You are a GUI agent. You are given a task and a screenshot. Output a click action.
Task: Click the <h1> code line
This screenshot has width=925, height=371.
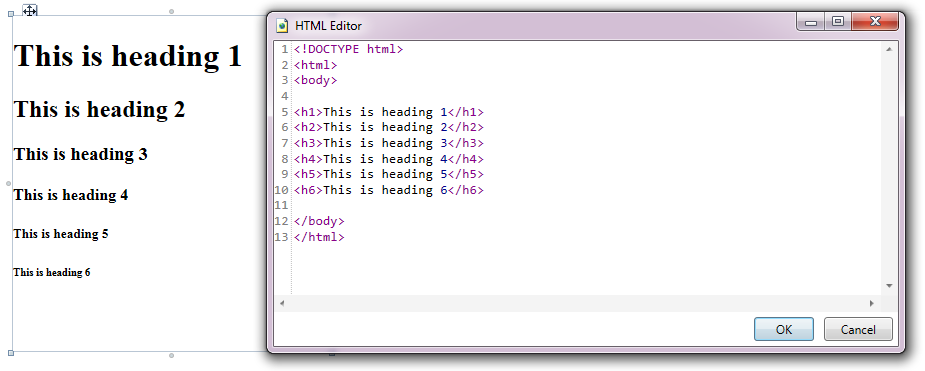pos(389,112)
